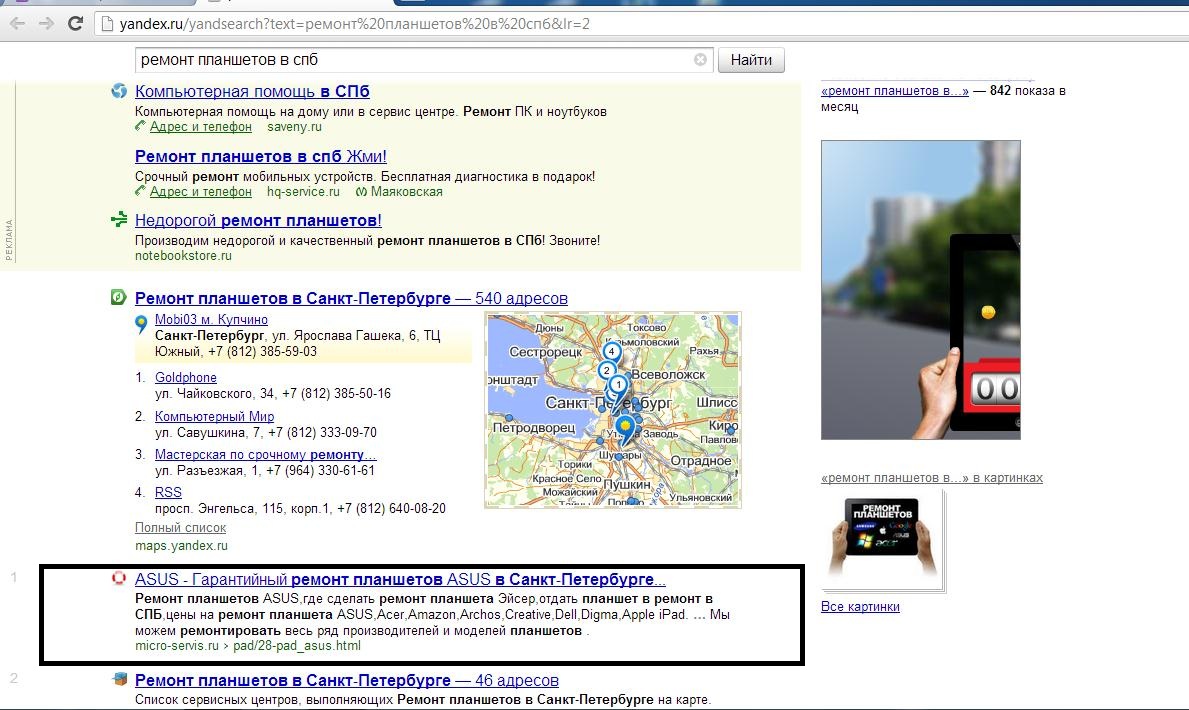Click the maps.yandex.ru green URL text

click(181, 545)
